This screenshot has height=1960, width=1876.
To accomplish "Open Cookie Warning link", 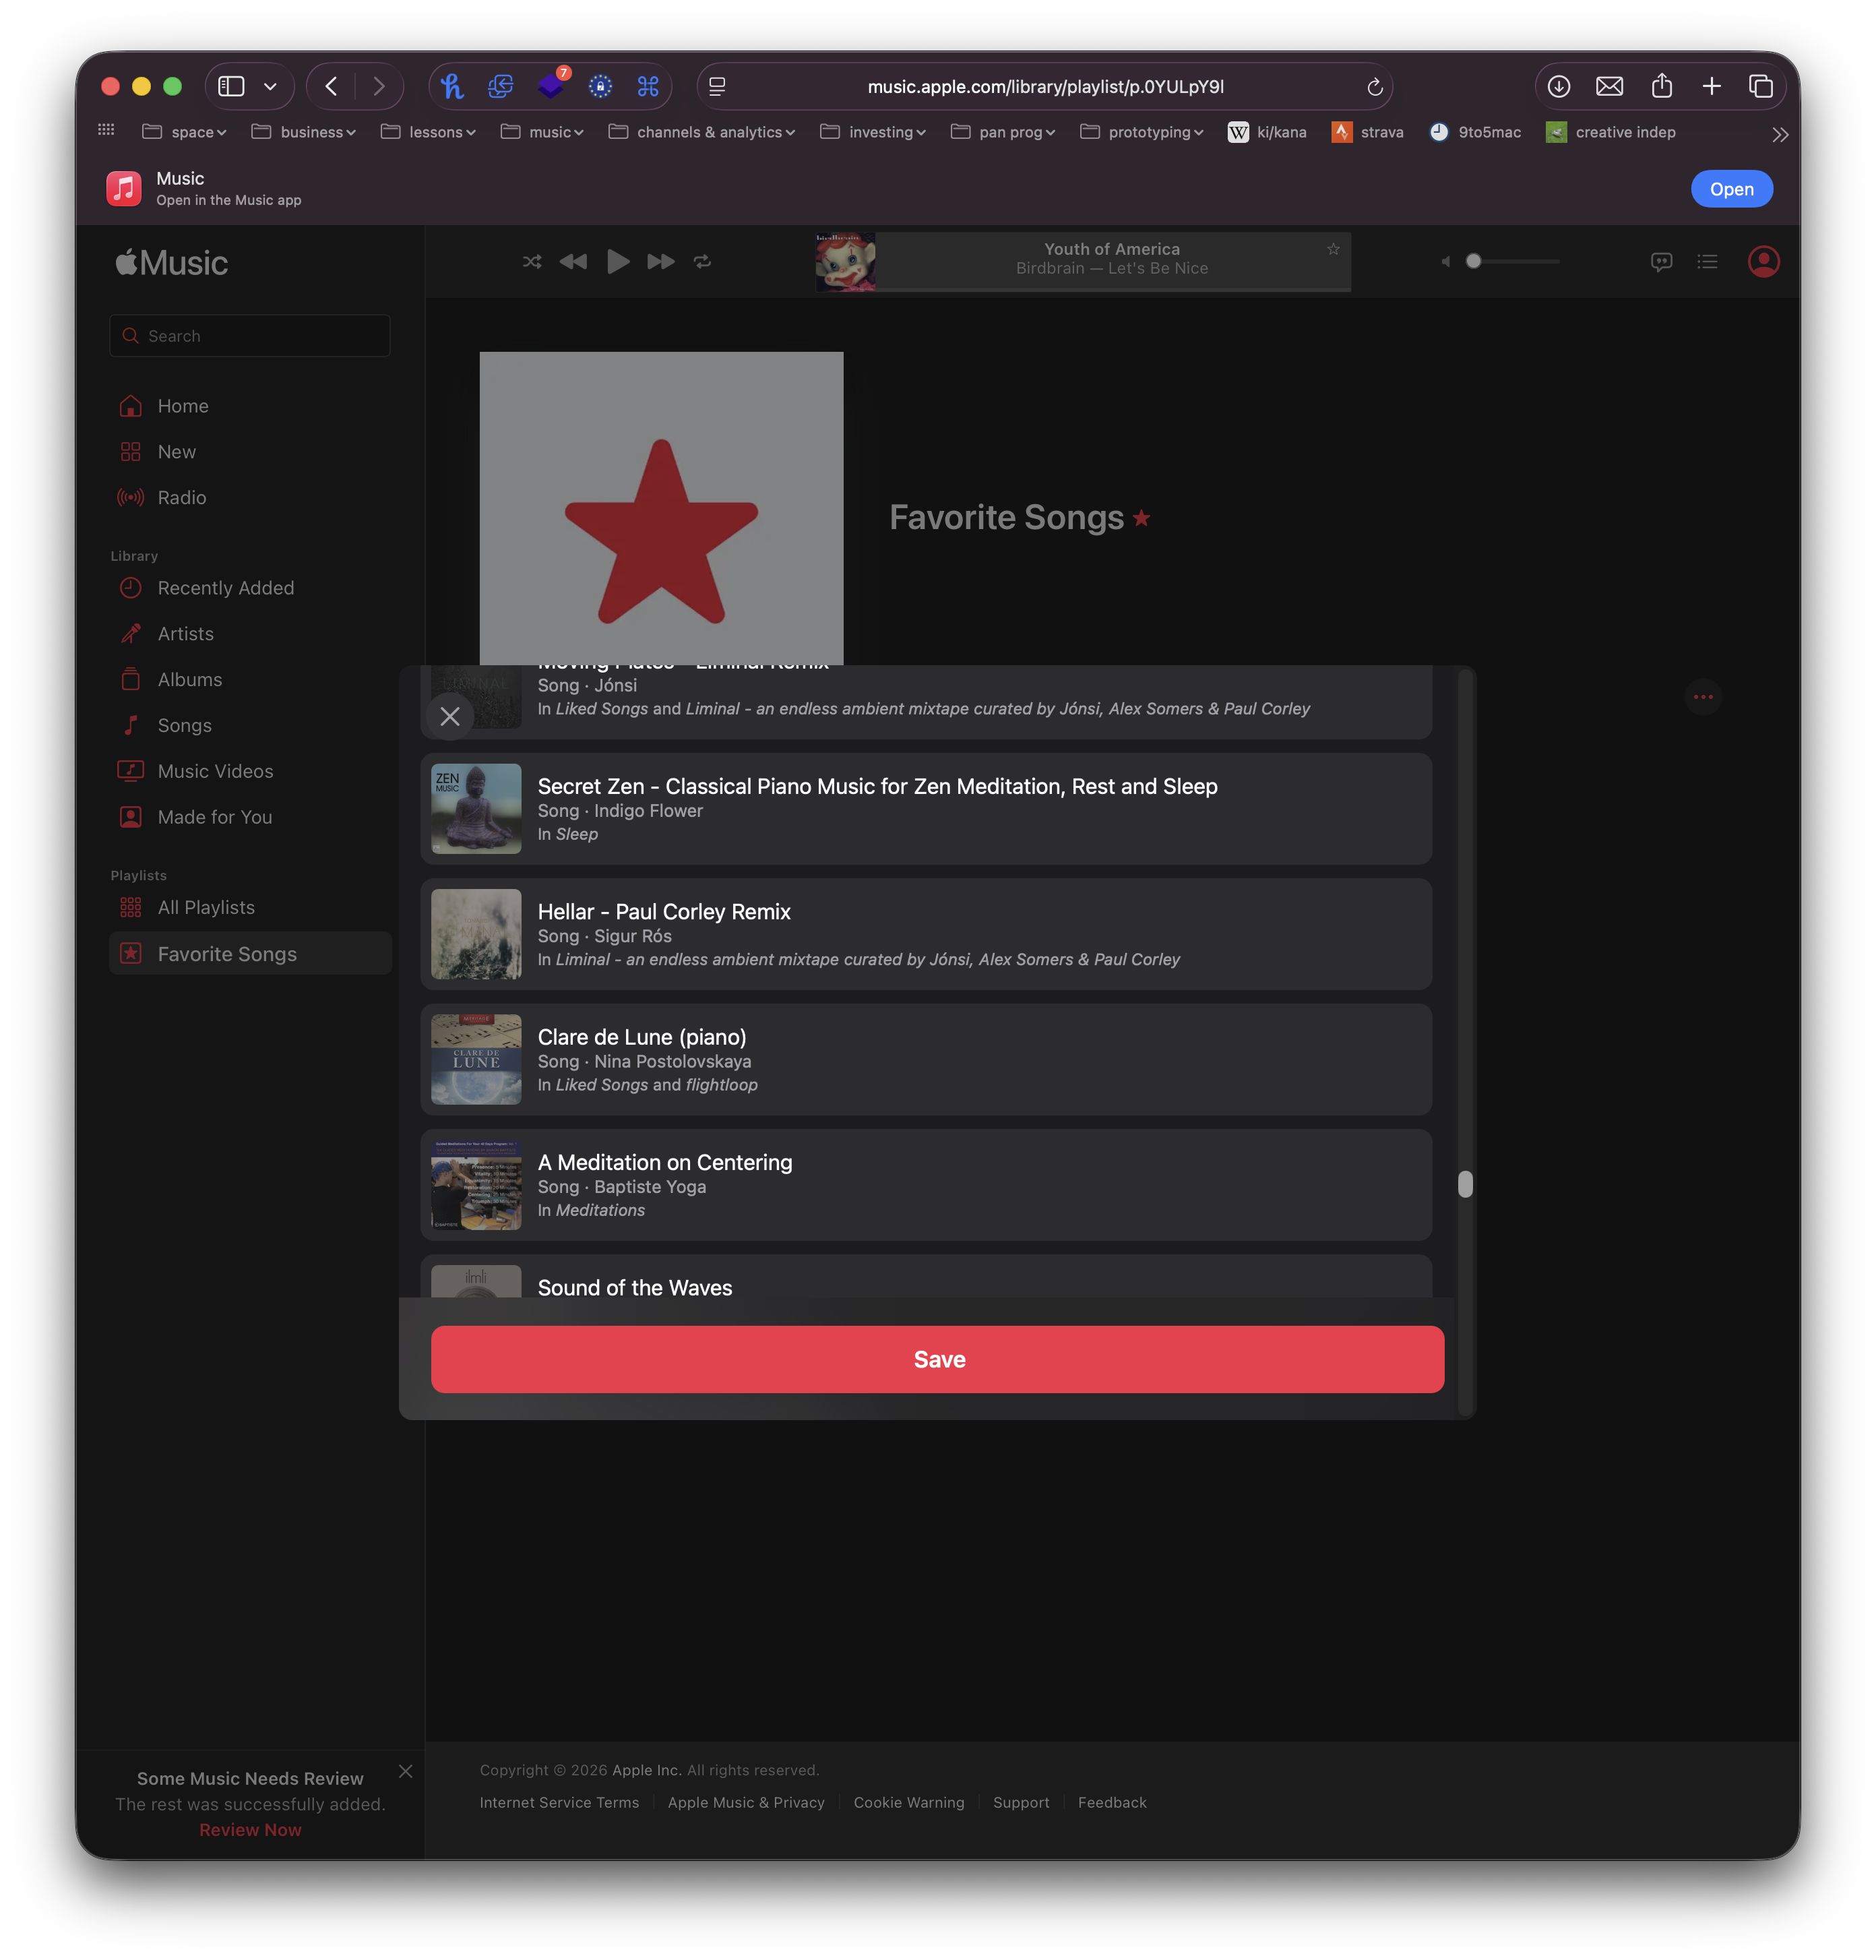I will pyautogui.click(x=909, y=1803).
